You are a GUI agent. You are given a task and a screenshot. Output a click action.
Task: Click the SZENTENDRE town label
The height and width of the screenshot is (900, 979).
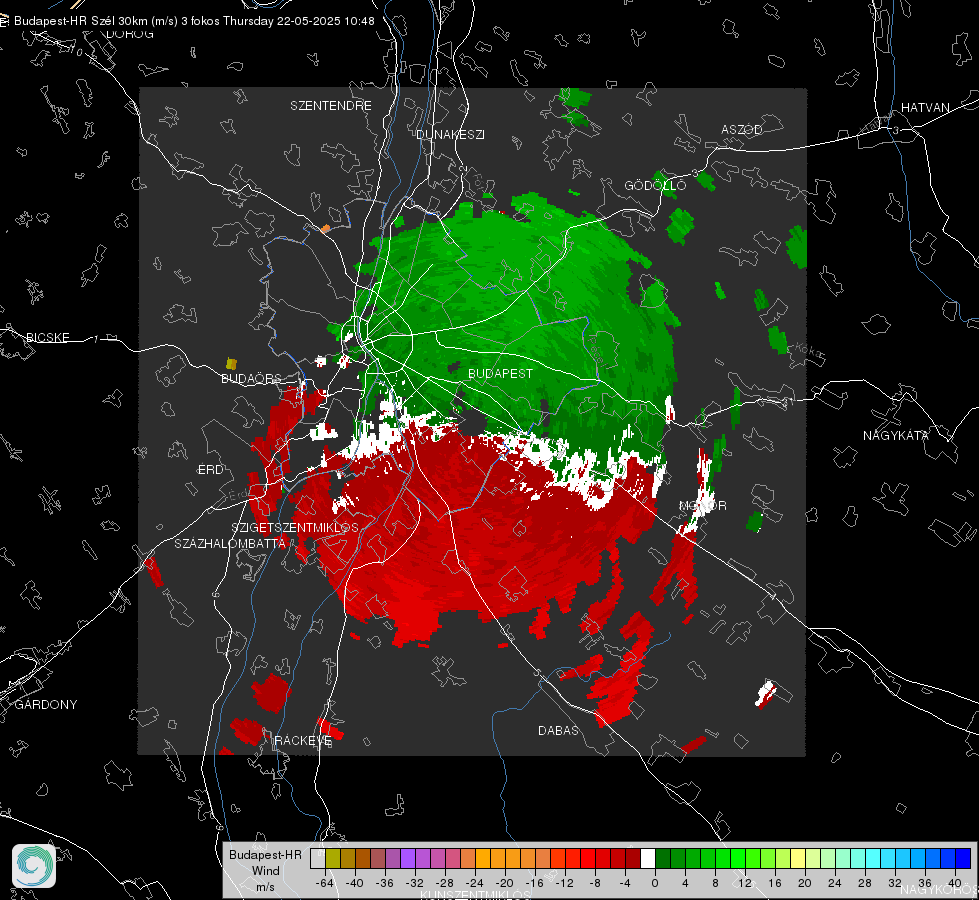(331, 106)
